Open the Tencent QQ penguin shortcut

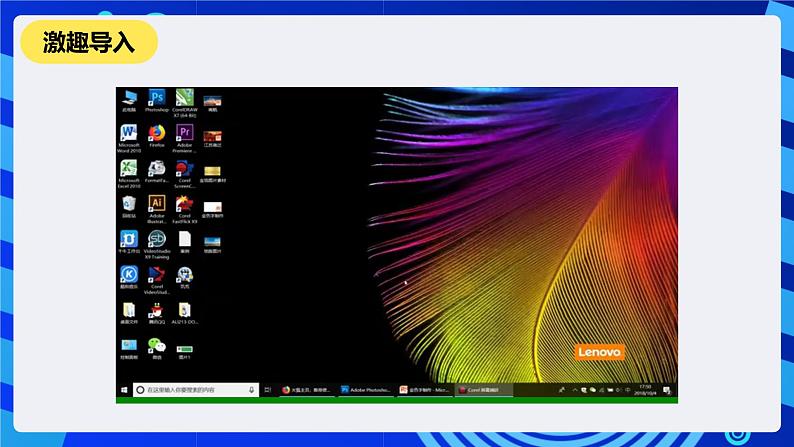[x=157, y=313]
